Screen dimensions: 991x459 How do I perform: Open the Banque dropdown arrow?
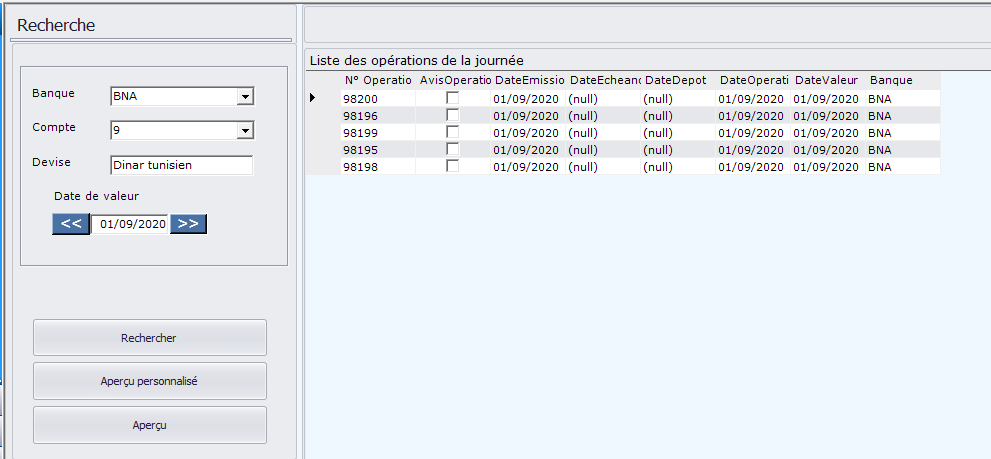(x=244, y=97)
